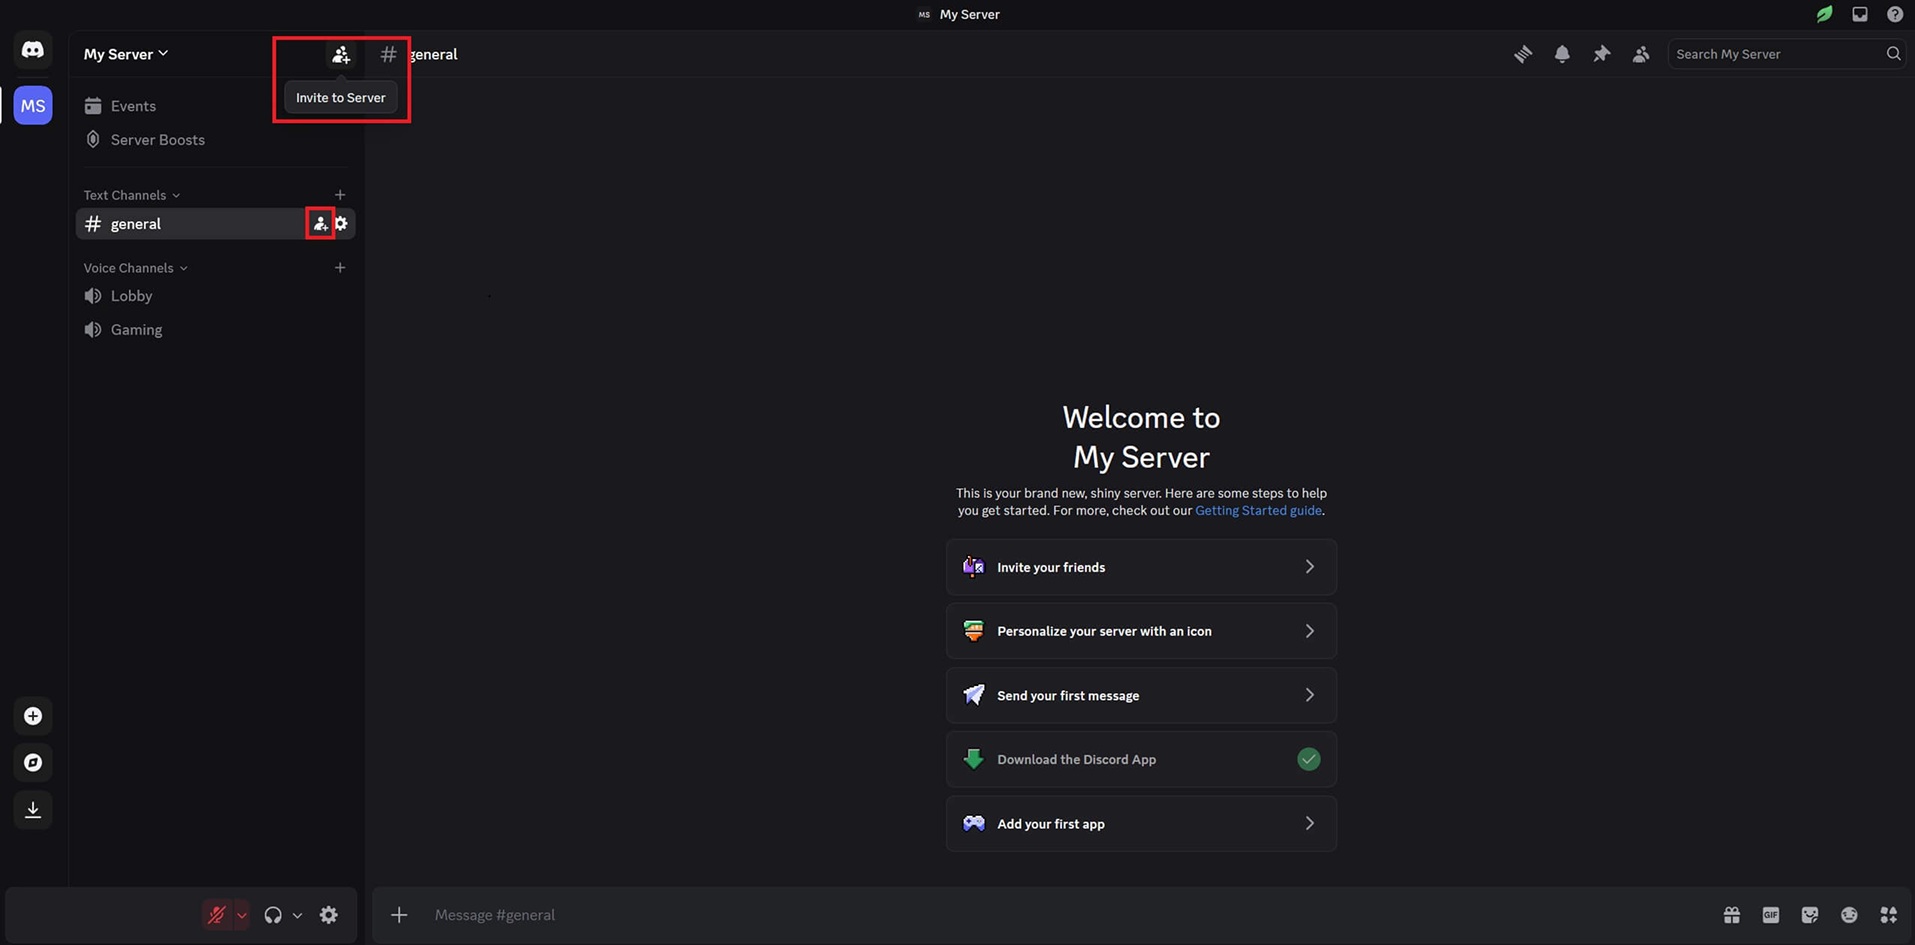This screenshot has height=945, width=1915.
Task: Open audio output options arrow
Action: (x=297, y=915)
